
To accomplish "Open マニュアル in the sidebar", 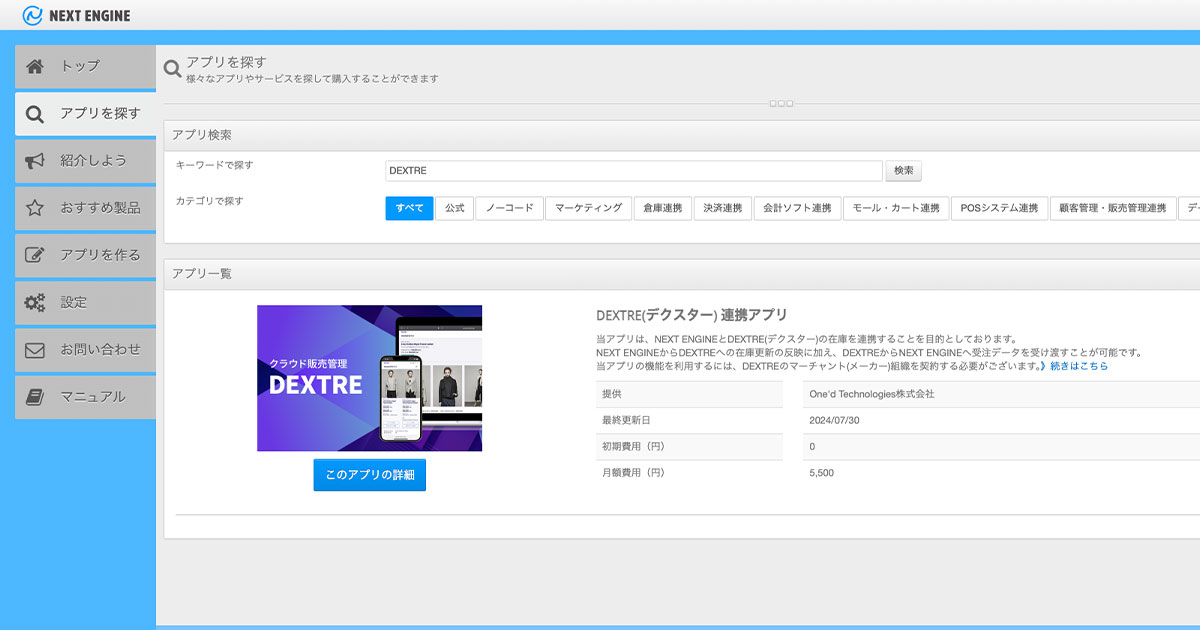I will [85, 397].
